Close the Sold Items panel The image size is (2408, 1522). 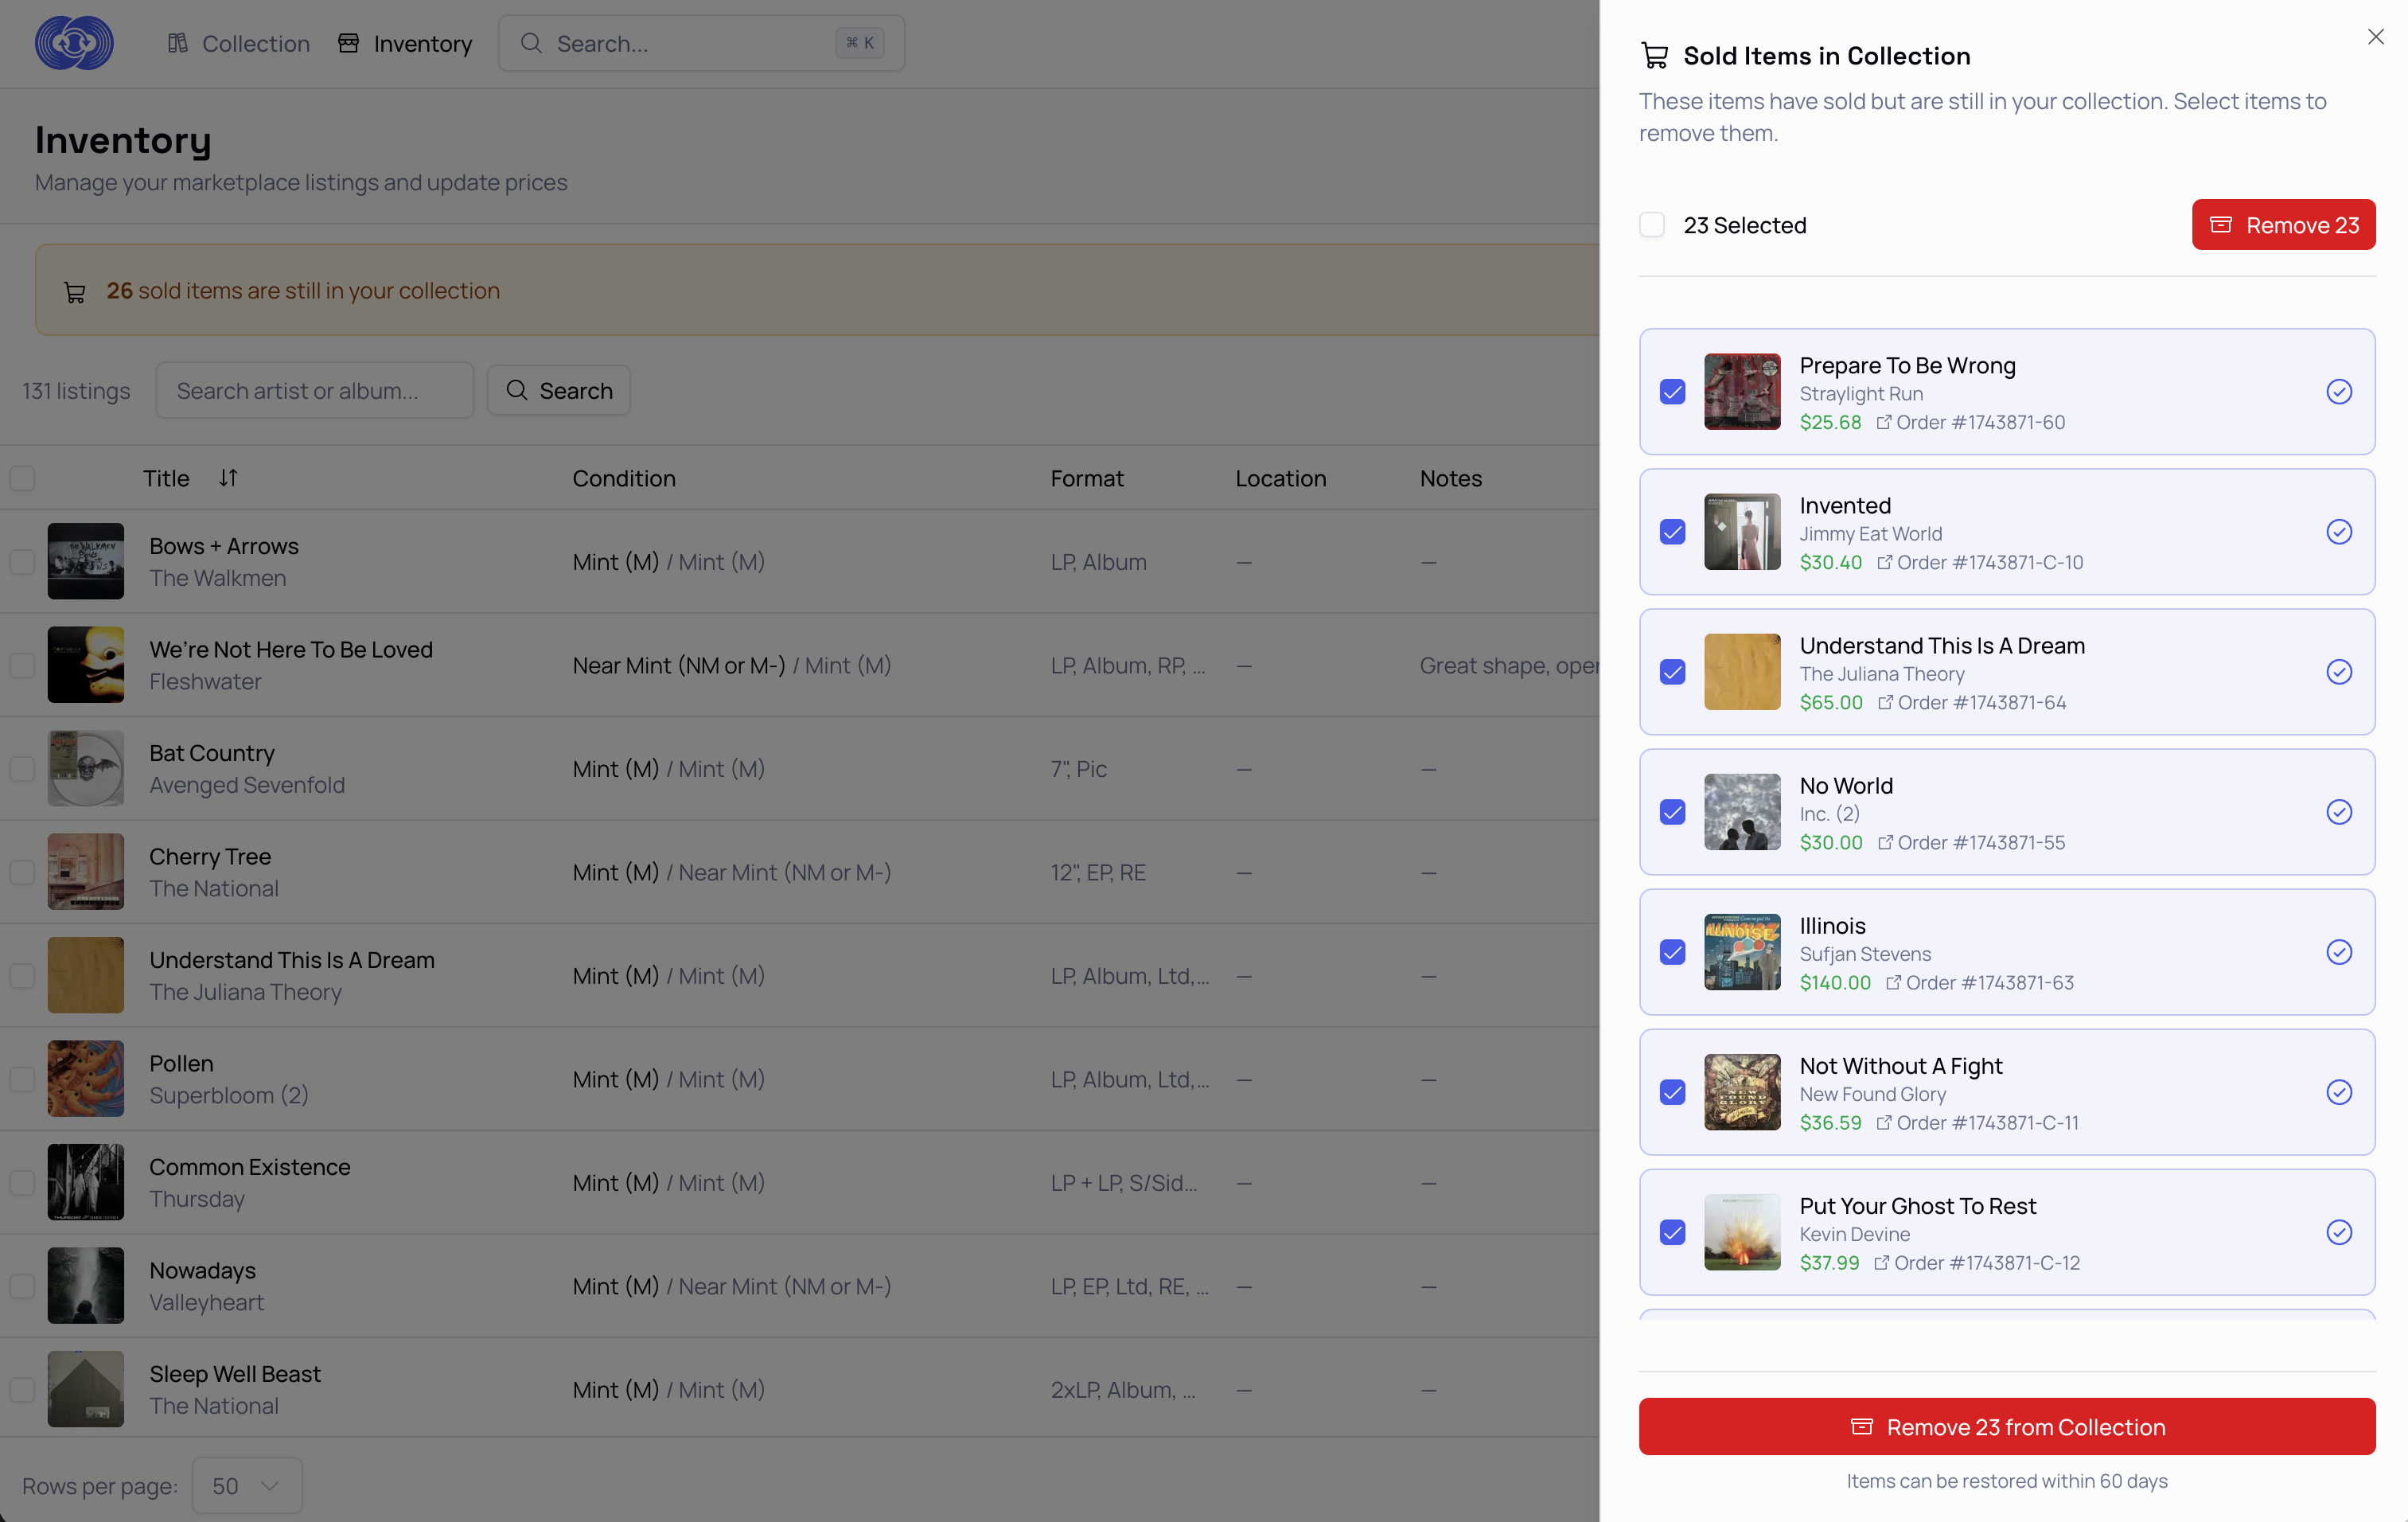[x=2375, y=37]
